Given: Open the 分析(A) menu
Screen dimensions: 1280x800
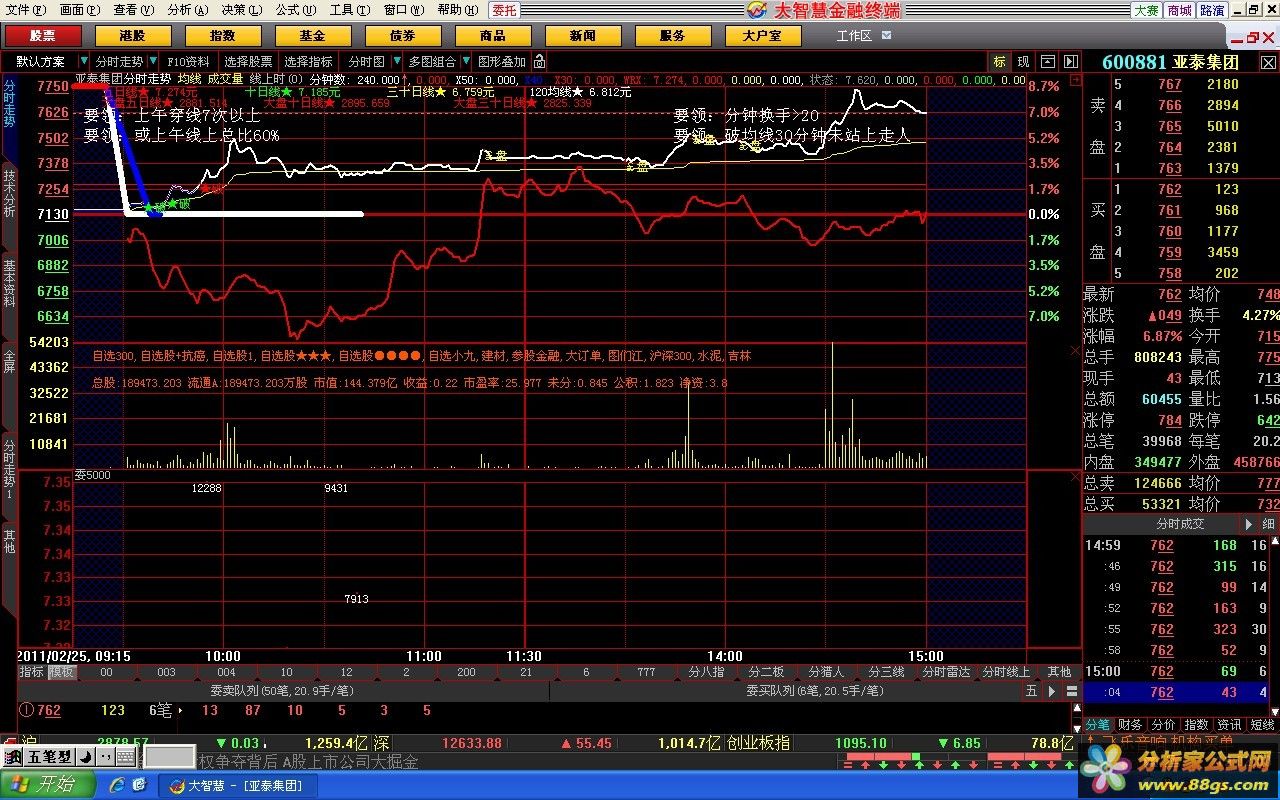Looking at the screenshot, I should pos(187,10).
